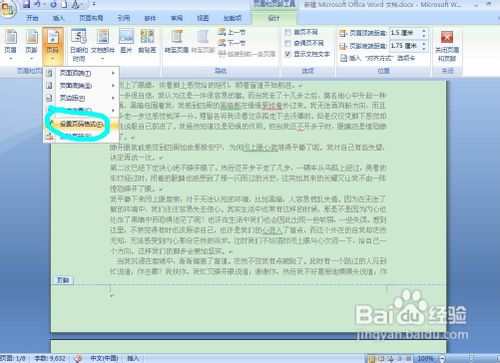Switch to the 开始 Home tab
This screenshot has height=363, width=500.
[x=32, y=18]
